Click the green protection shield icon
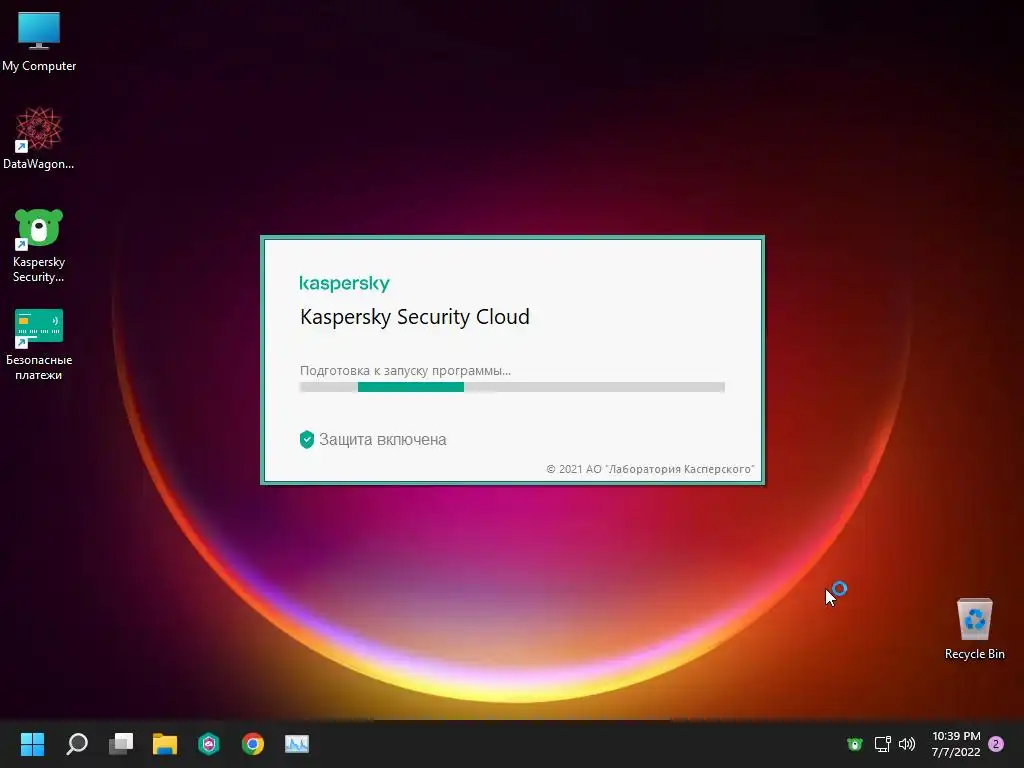The width and height of the screenshot is (1024, 768). pyautogui.click(x=307, y=440)
